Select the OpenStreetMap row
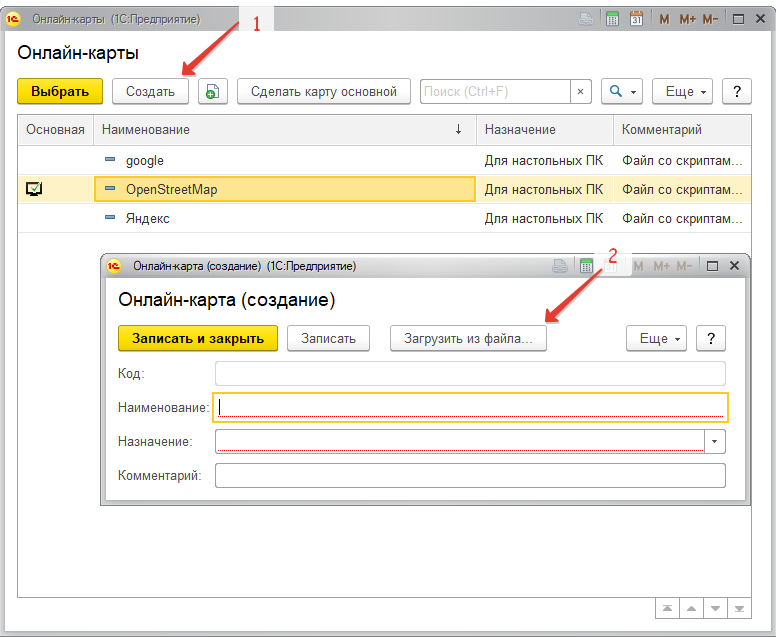Image resolution: width=776 pixels, height=637 pixels. (384, 189)
